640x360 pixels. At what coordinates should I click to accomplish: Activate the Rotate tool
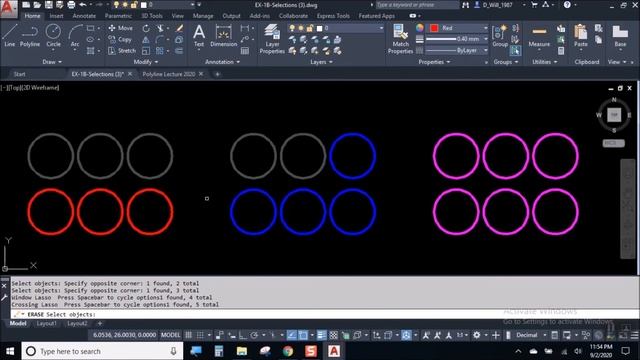click(146, 28)
